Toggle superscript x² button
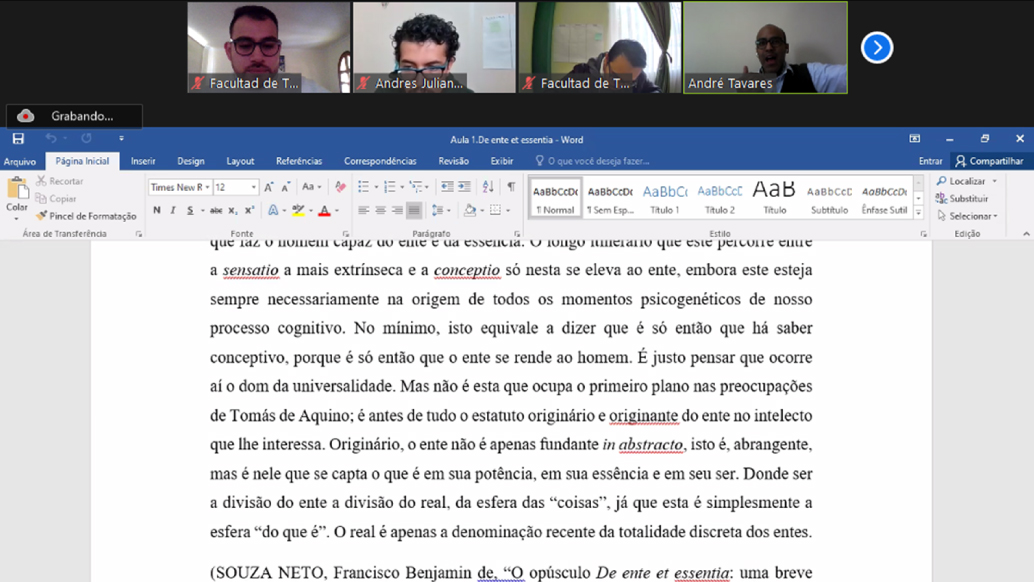The width and height of the screenshot is (1034, 582). coord(249,210)
